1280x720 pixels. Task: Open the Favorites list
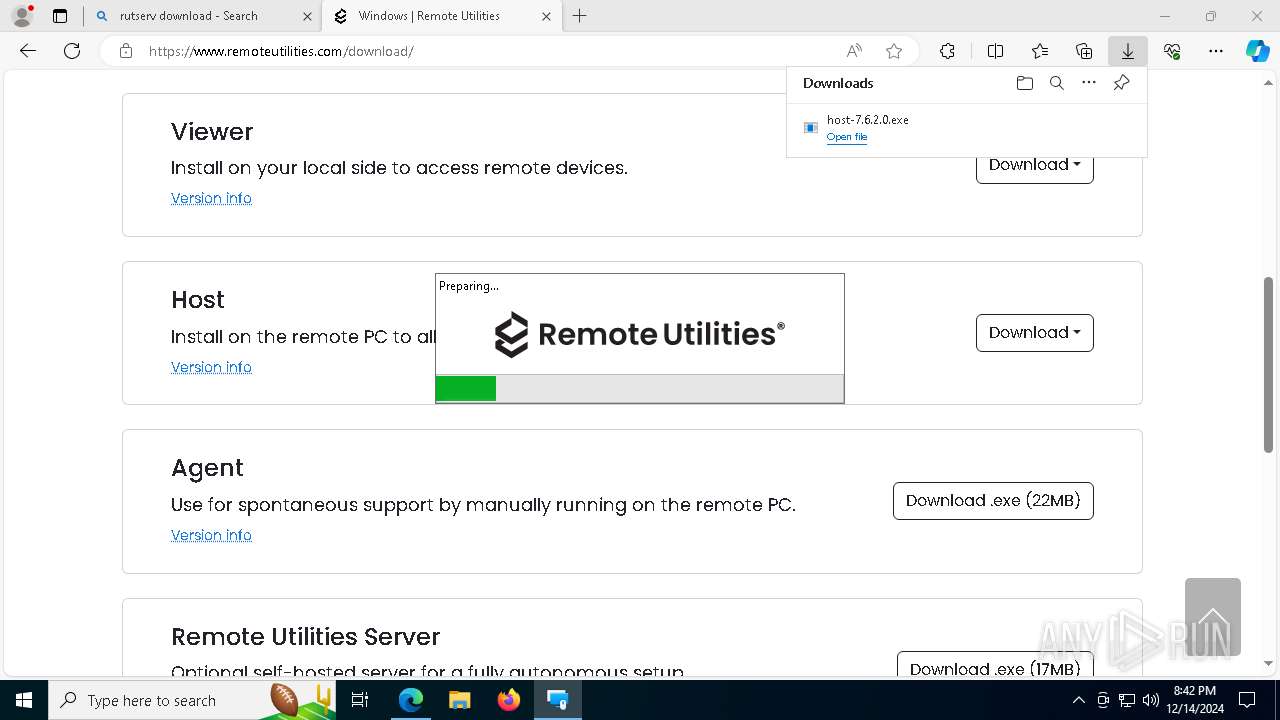(x=1040, y=51)
